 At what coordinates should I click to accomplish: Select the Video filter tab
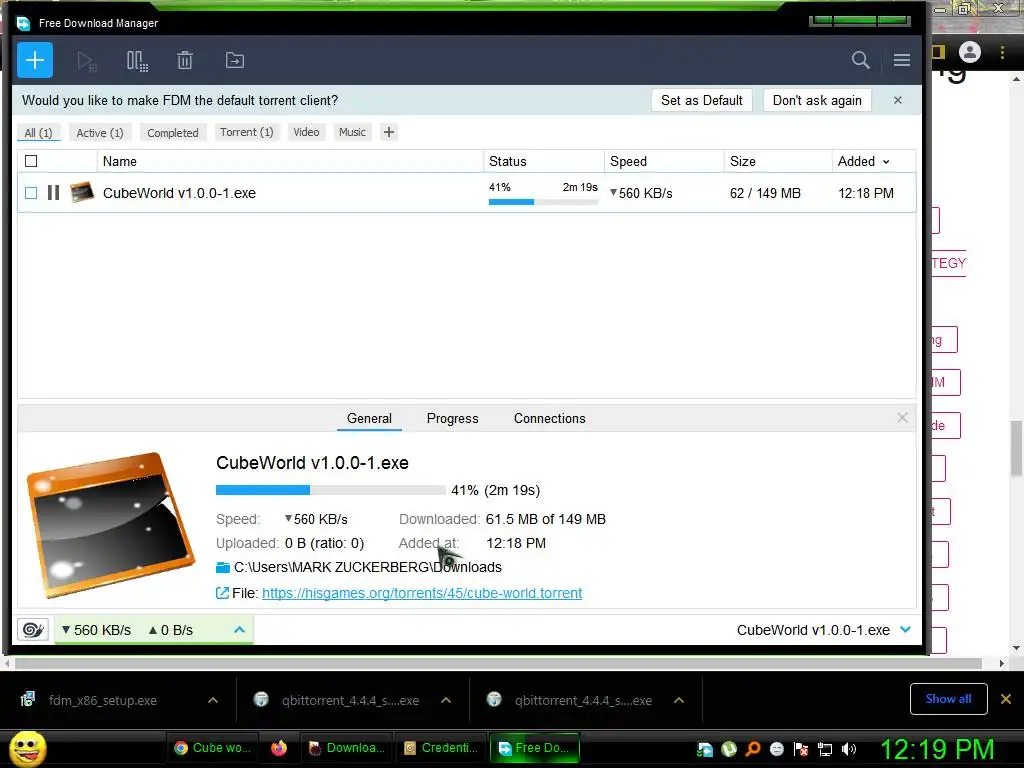pos(306,132)
